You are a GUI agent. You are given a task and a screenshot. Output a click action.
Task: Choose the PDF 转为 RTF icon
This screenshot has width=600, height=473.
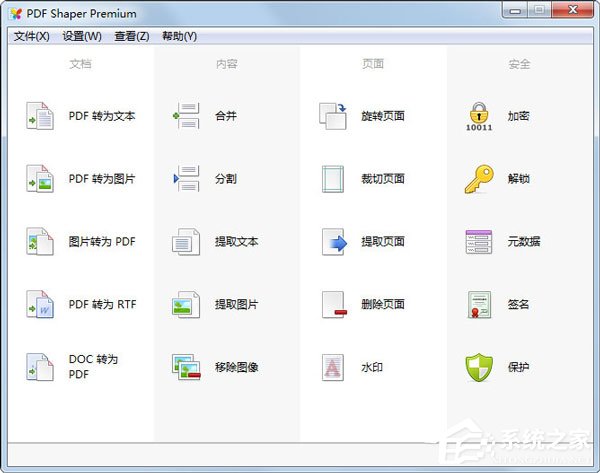coord(40,304)
